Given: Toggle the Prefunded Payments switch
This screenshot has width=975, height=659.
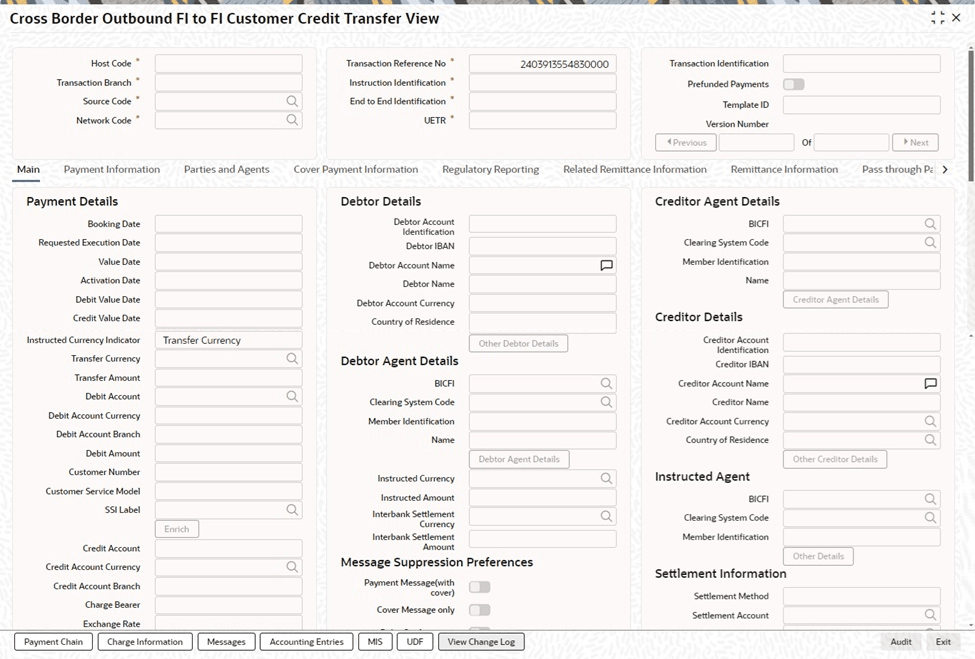Looking at the screenshot, I should coord(793,84).
